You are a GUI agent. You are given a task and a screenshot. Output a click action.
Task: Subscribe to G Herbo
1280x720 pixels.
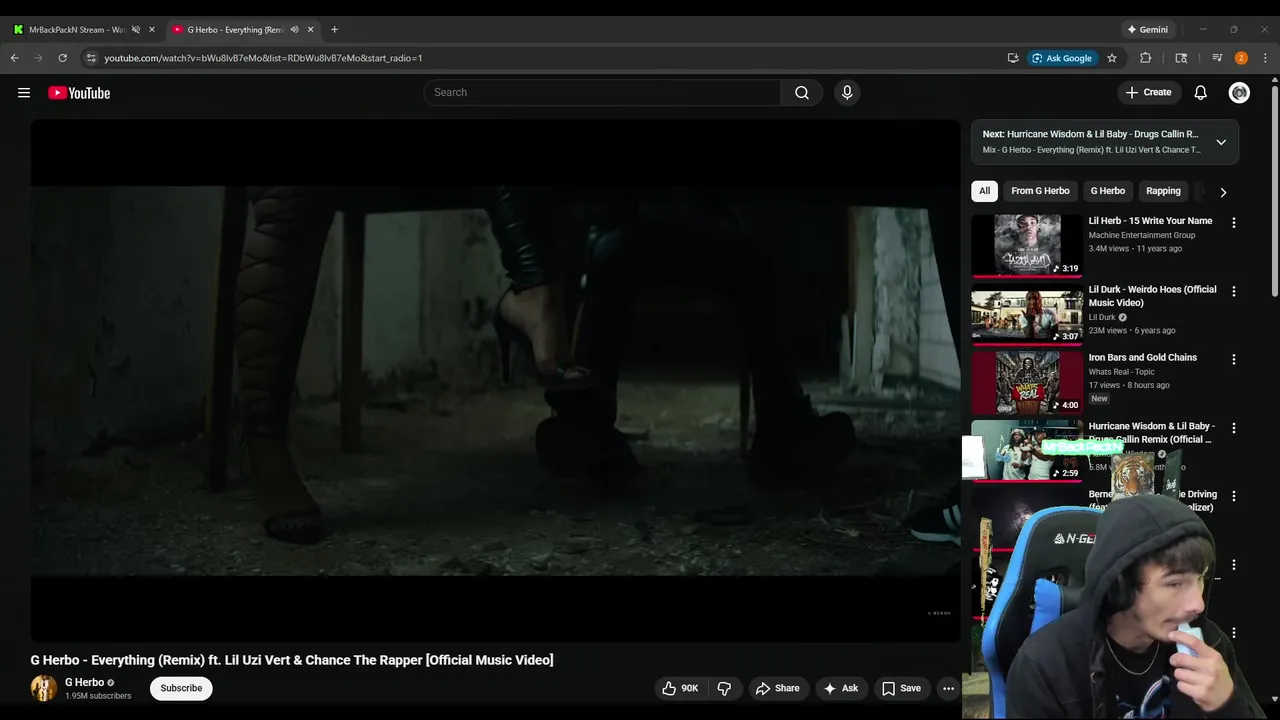coord(181,688)
